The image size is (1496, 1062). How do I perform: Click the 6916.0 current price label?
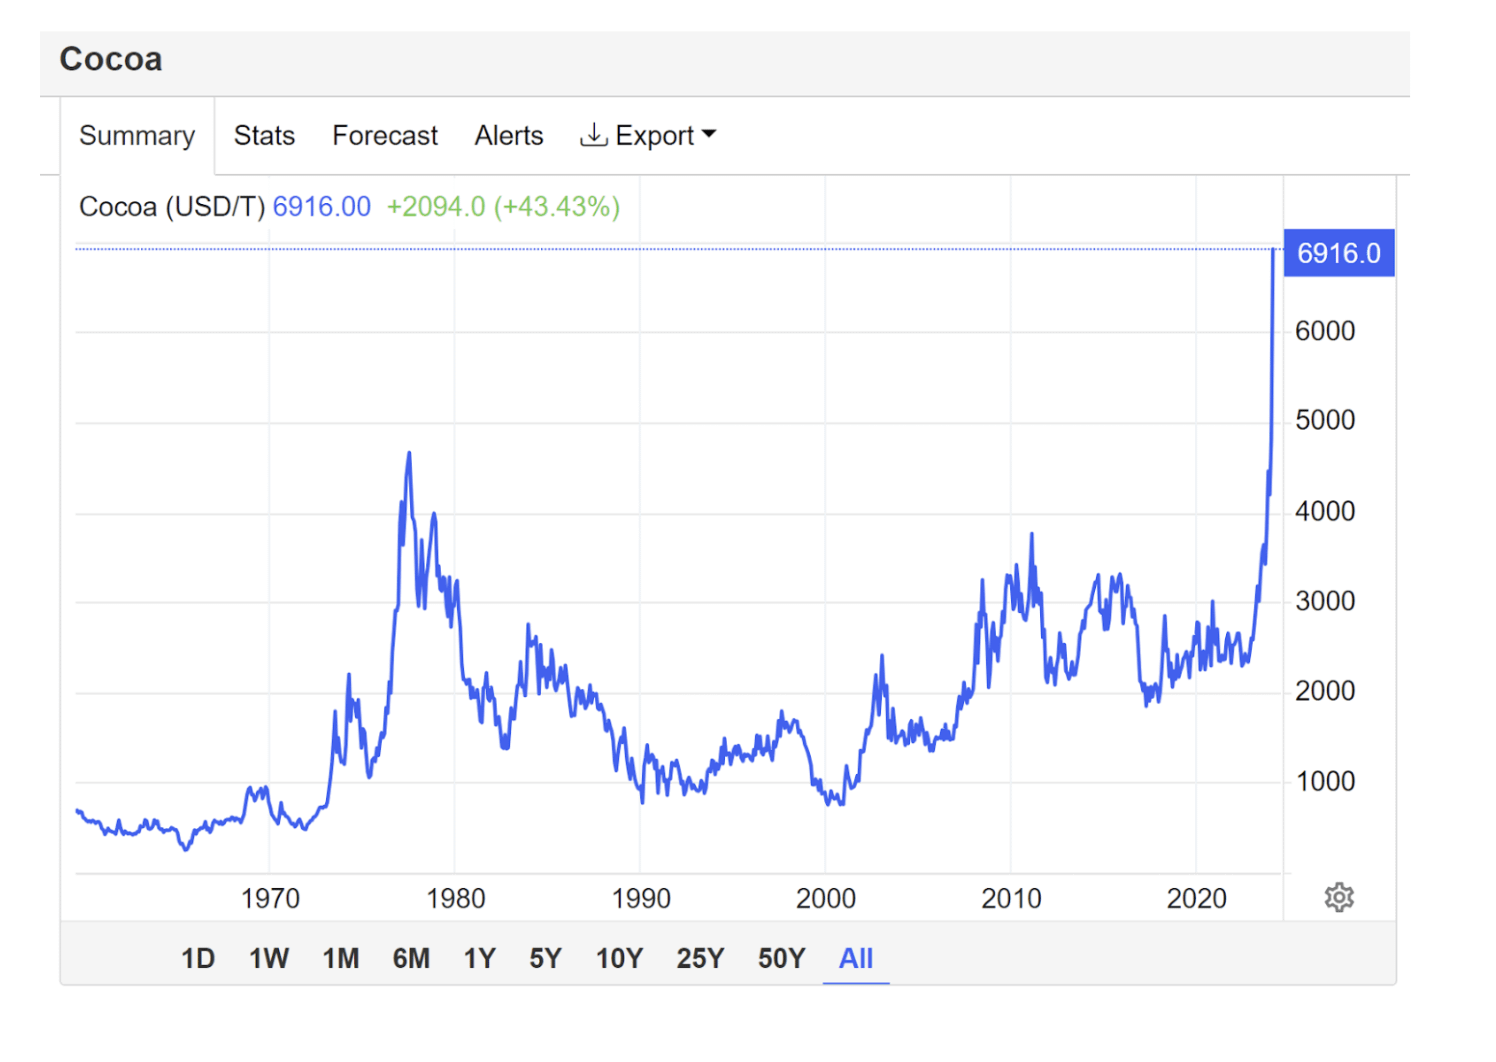click(1339, 253)
